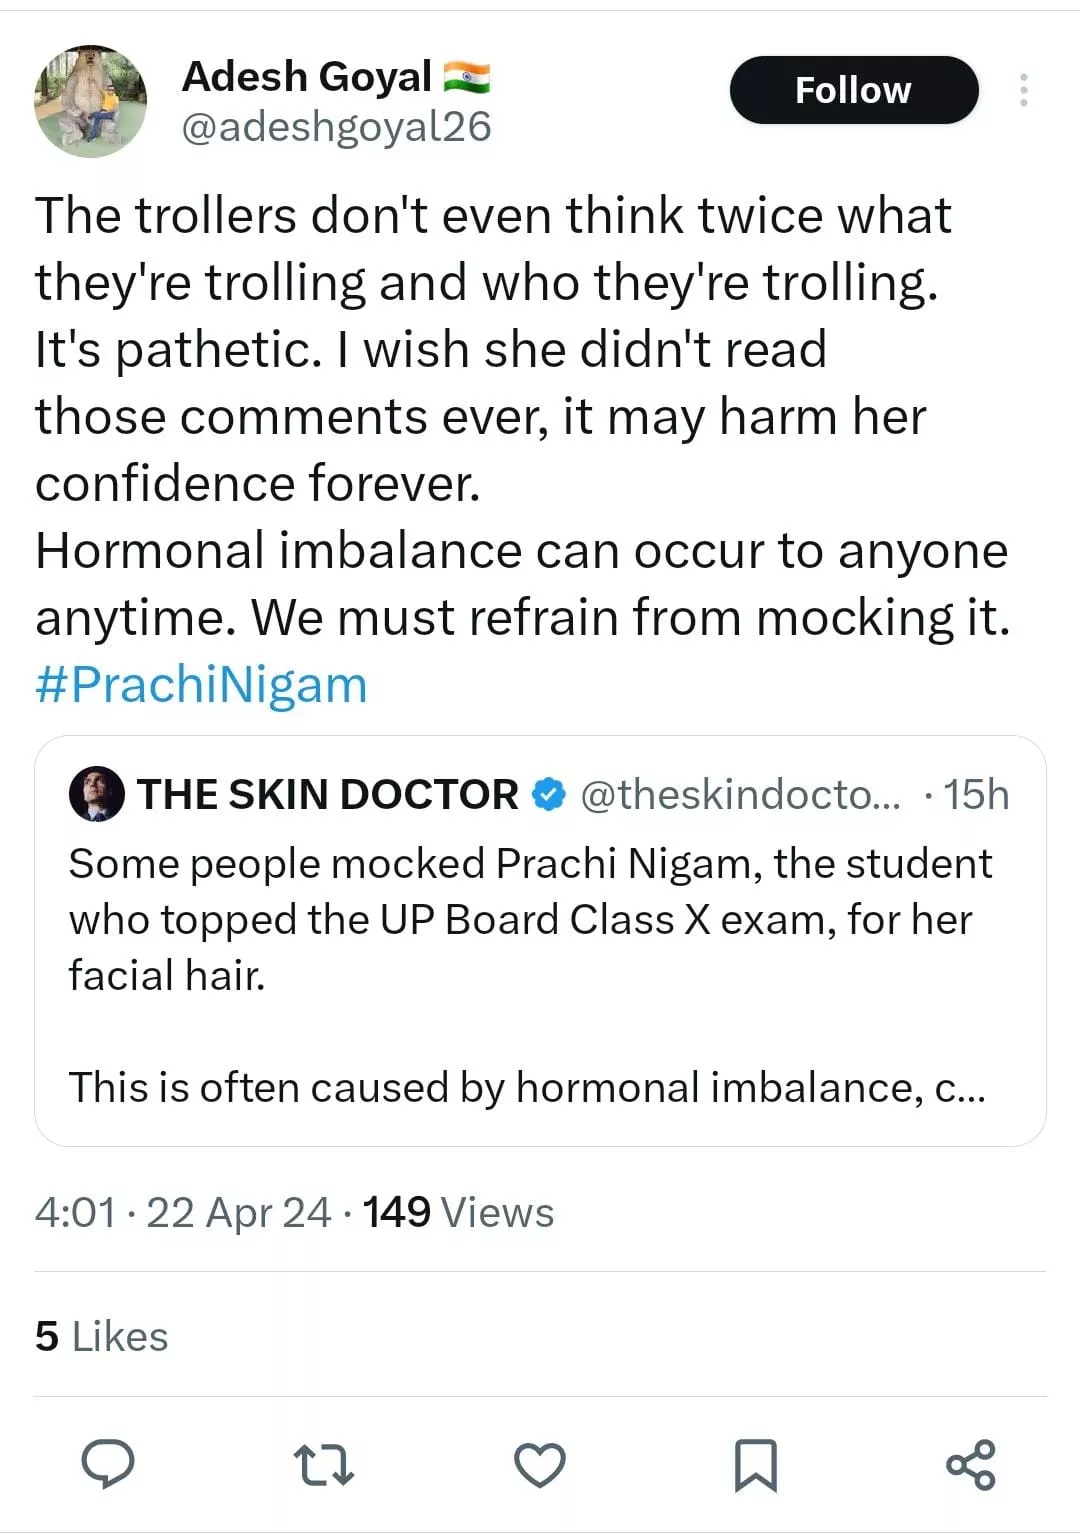
Task: Click the reply speech bubble icon
Action: [x=107, y=1465]
